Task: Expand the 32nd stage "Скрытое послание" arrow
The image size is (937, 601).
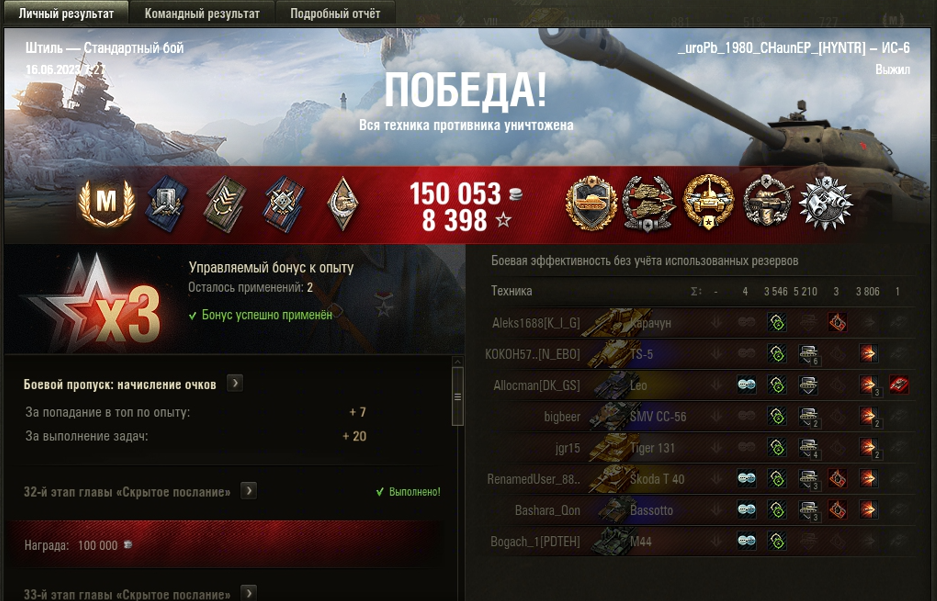Action: (x=249, y=491)
